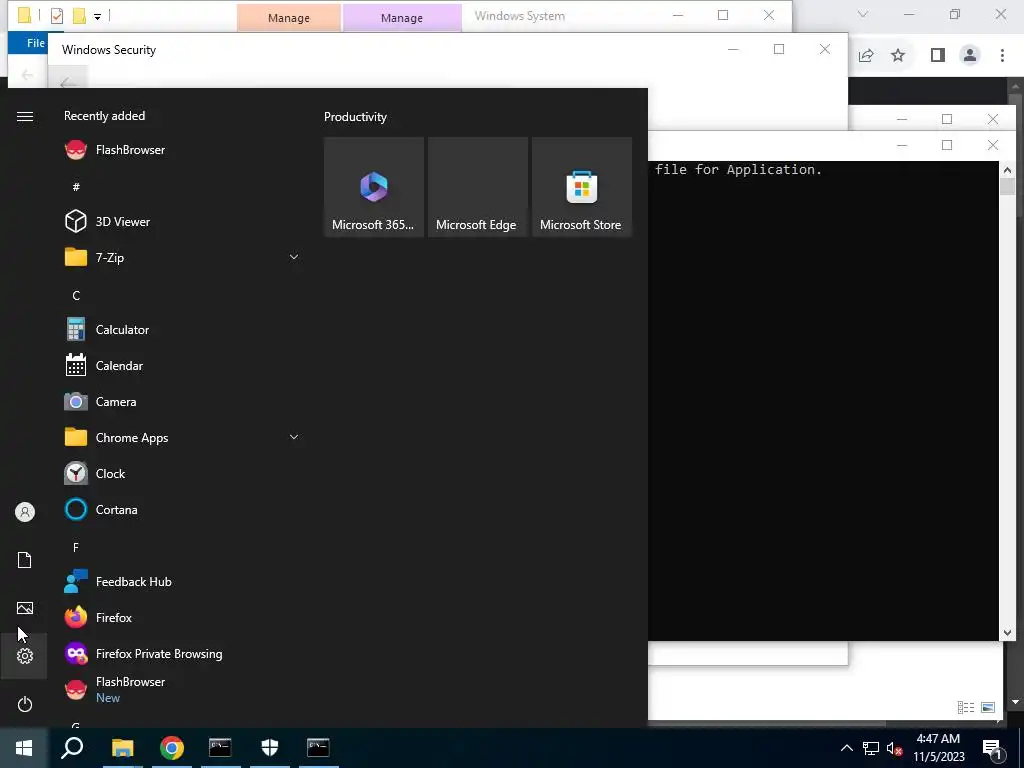Jump to the # letter heading in app list

tap(76, 187)
